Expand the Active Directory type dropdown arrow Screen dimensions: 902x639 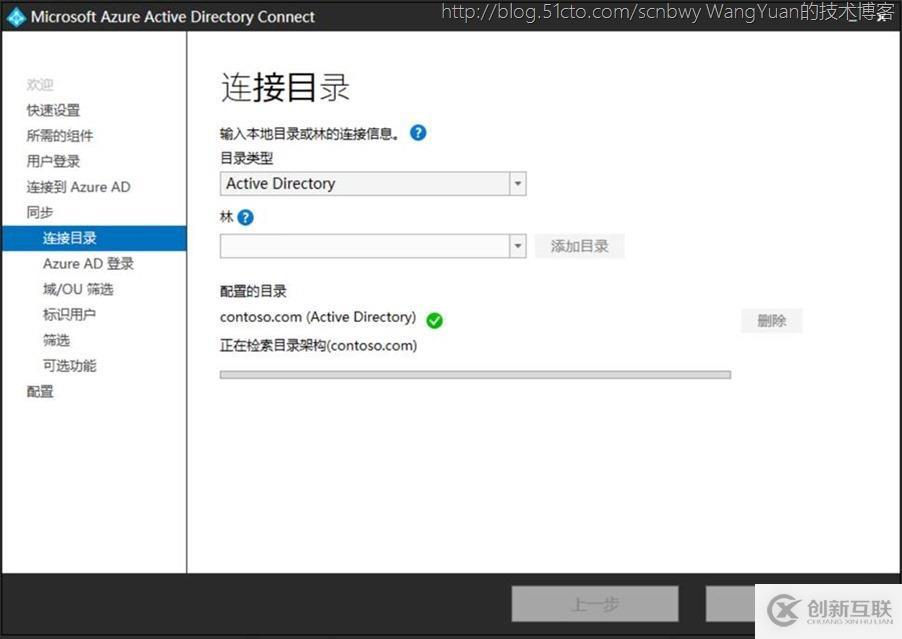click(518, 183)
